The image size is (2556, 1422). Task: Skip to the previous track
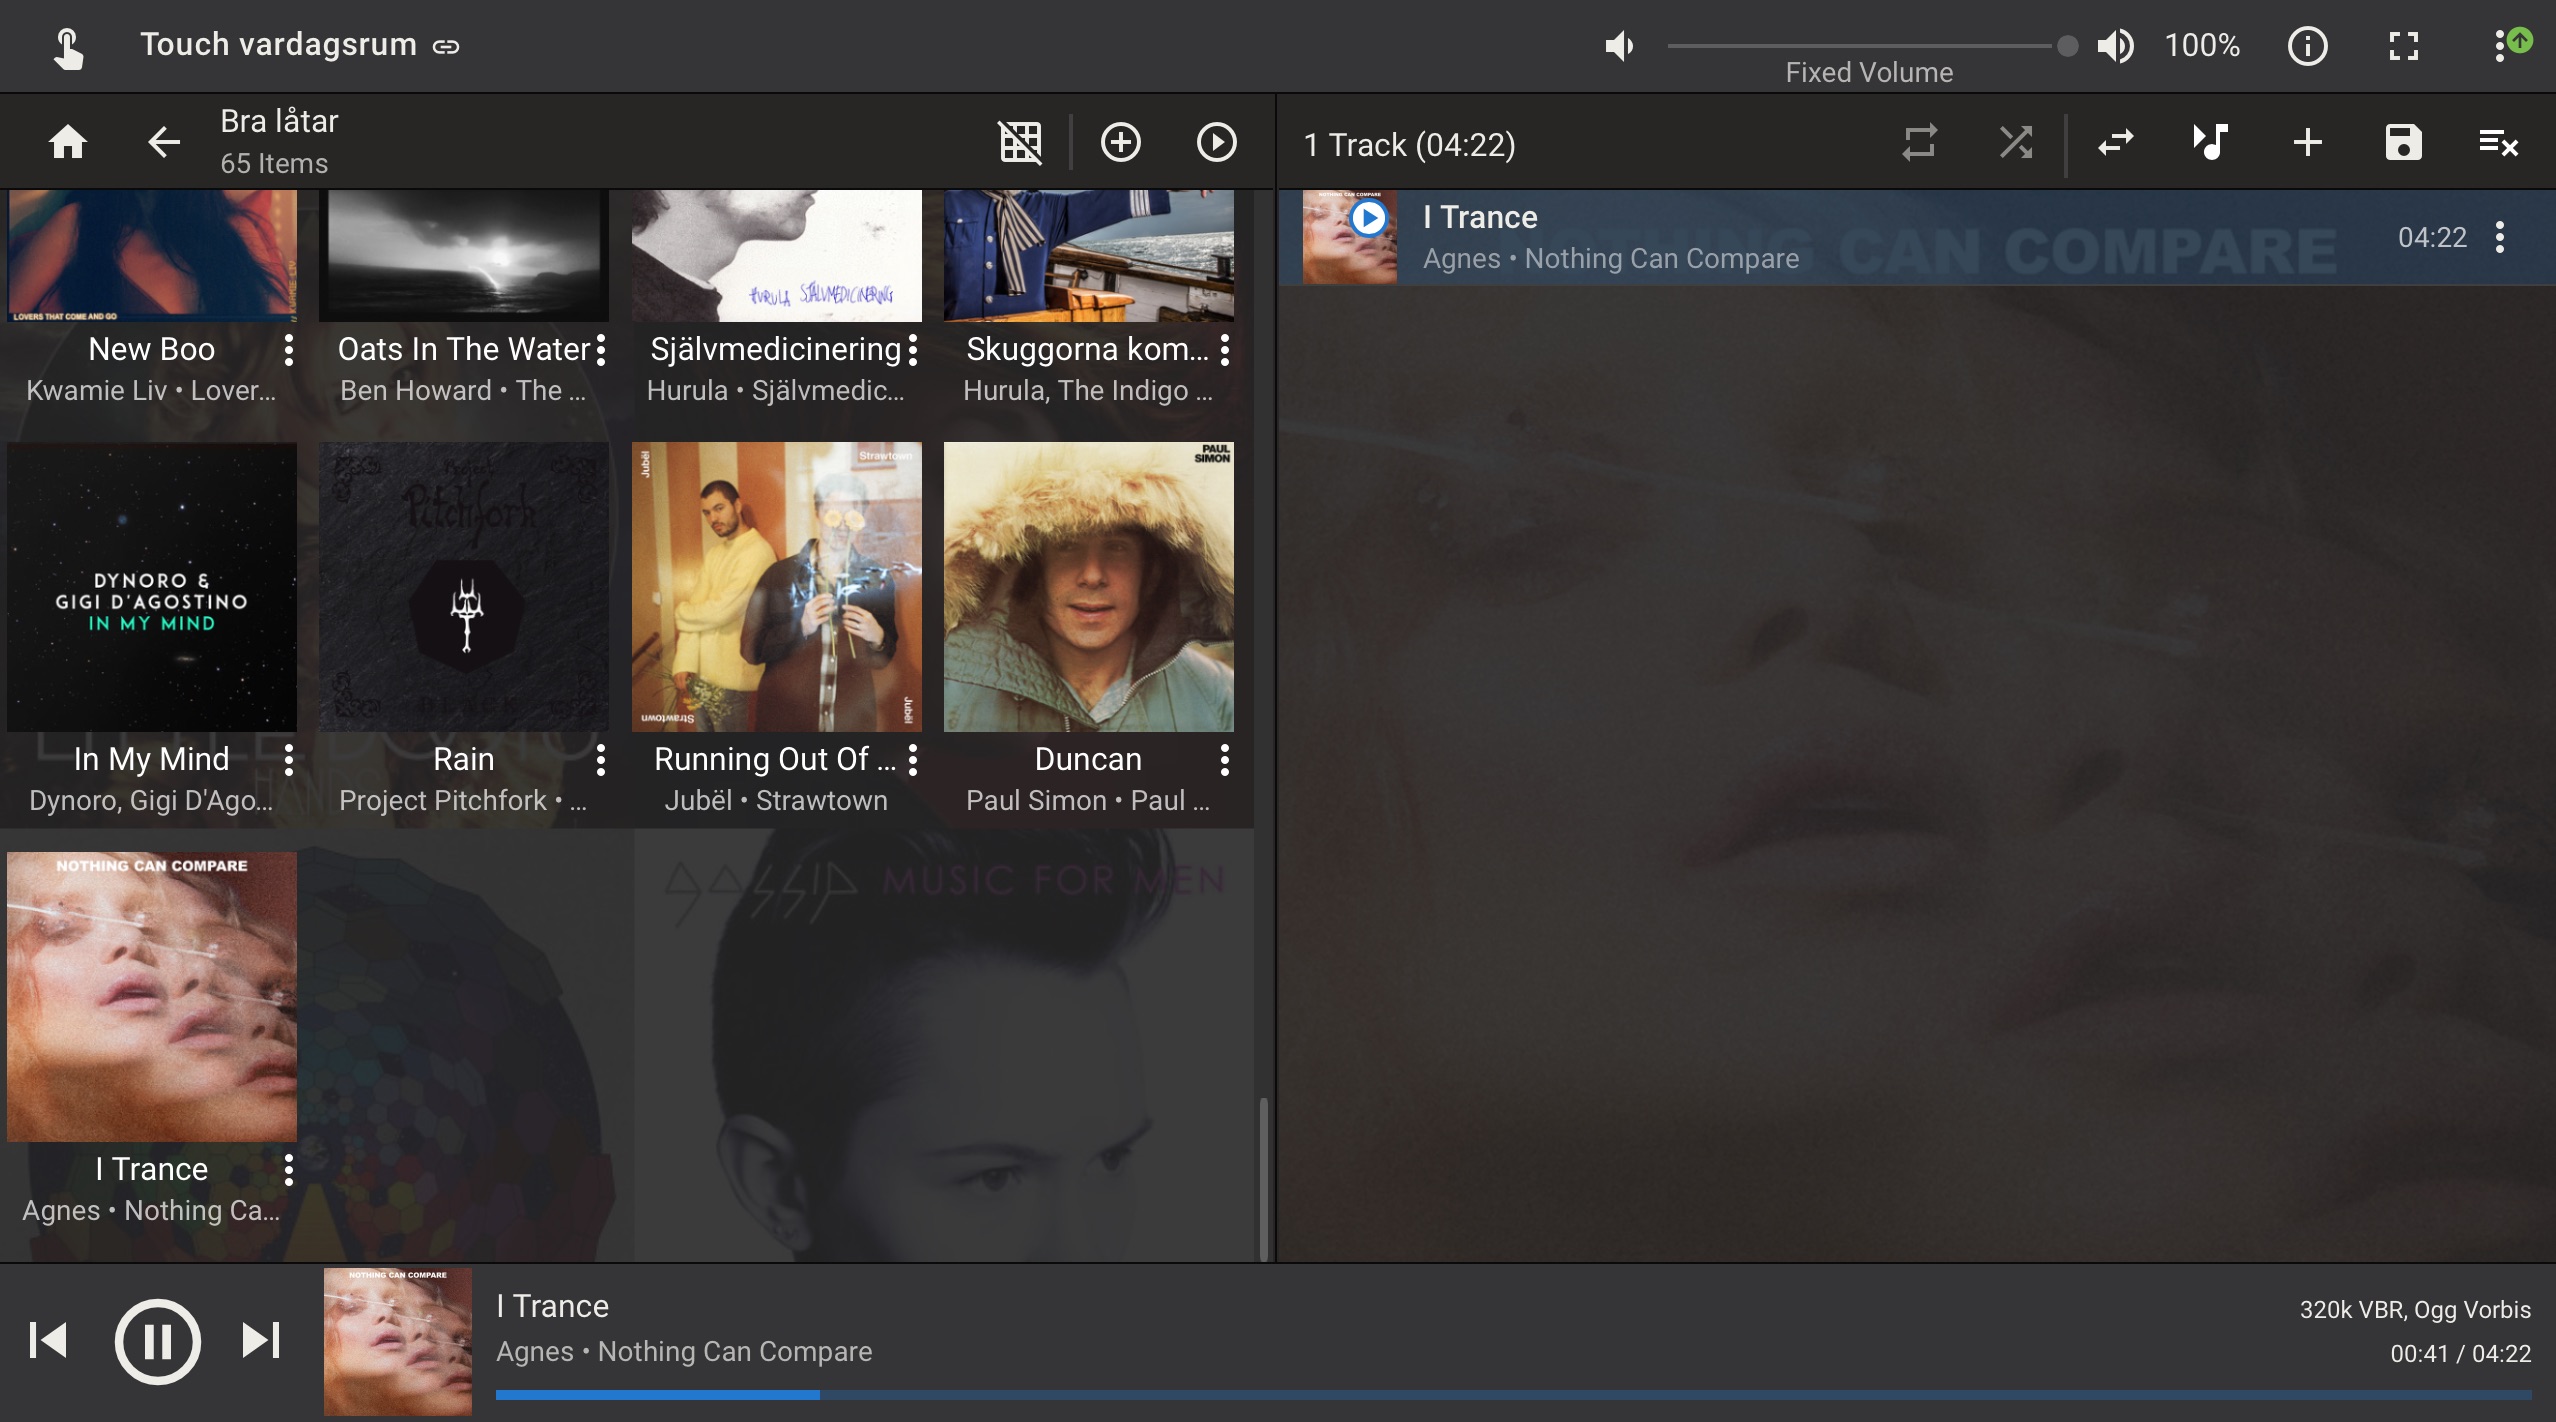(x=48, y=1340)
